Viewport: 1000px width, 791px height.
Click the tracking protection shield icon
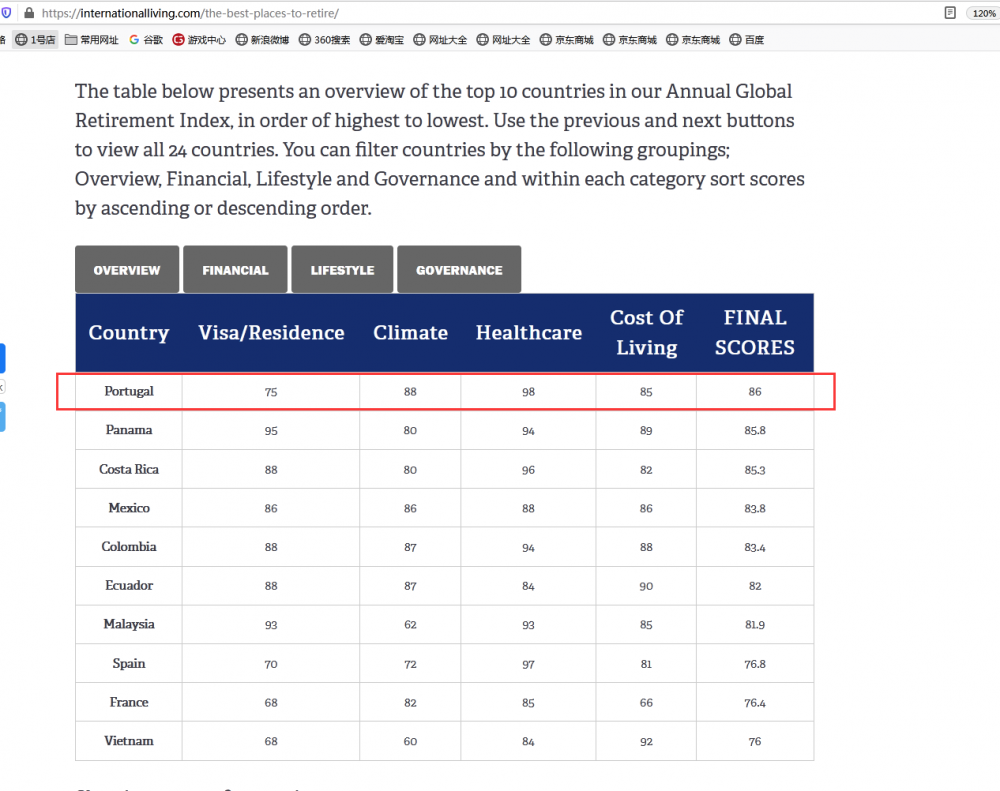6,13
